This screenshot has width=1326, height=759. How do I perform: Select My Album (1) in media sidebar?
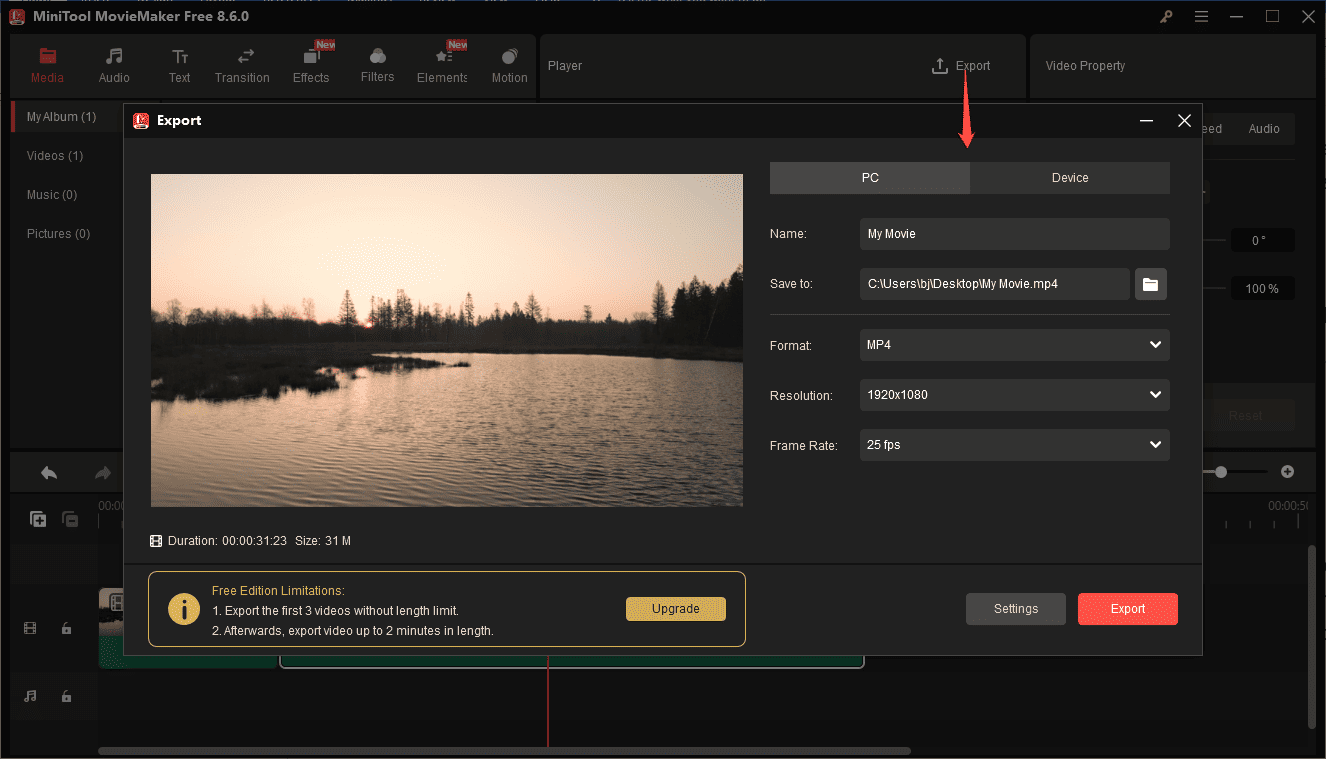click(61, 117)
